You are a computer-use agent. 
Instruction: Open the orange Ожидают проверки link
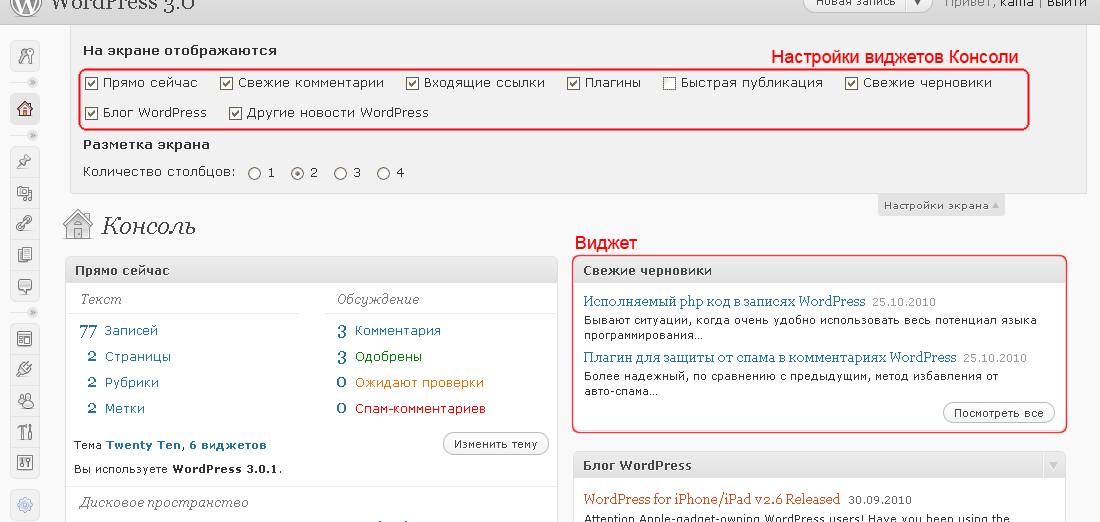pyautogui.click(x=420, y=382)
